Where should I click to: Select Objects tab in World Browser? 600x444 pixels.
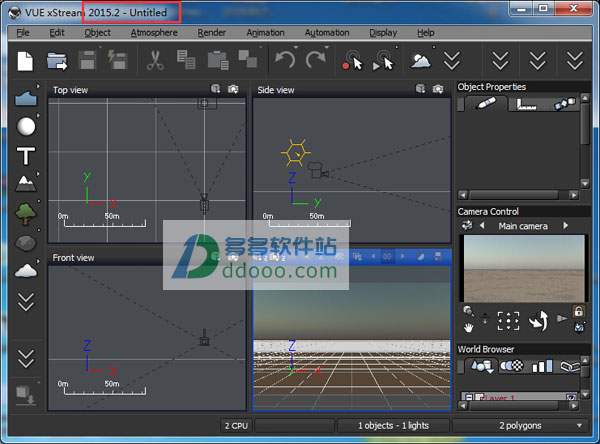tap(482, 366)
